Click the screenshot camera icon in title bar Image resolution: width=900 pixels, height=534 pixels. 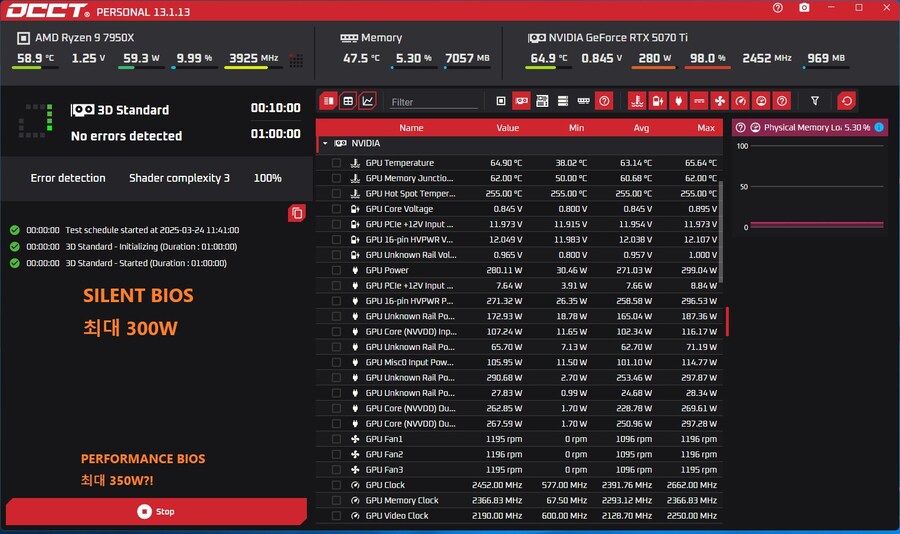click(x=804, y=8)
